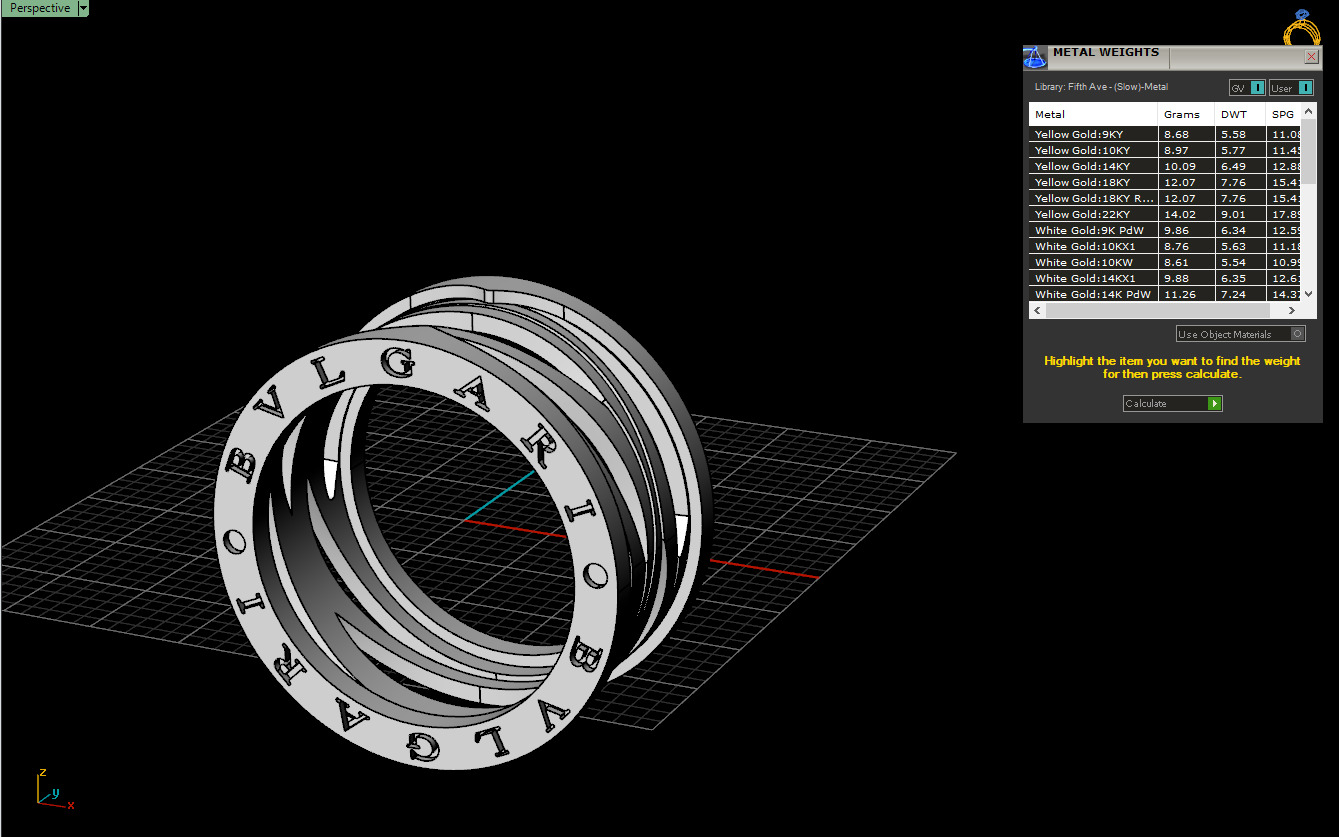Click the Library: Fifth Ave - (Slow)-Metal label
1339x837 pixels.
click(x=1101, y=87)
